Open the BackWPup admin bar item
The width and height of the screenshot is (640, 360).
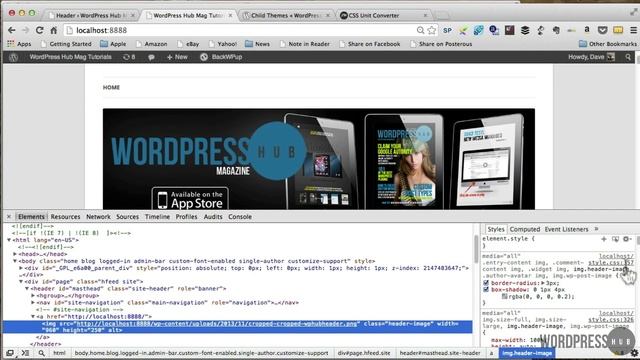pos(221,57)
